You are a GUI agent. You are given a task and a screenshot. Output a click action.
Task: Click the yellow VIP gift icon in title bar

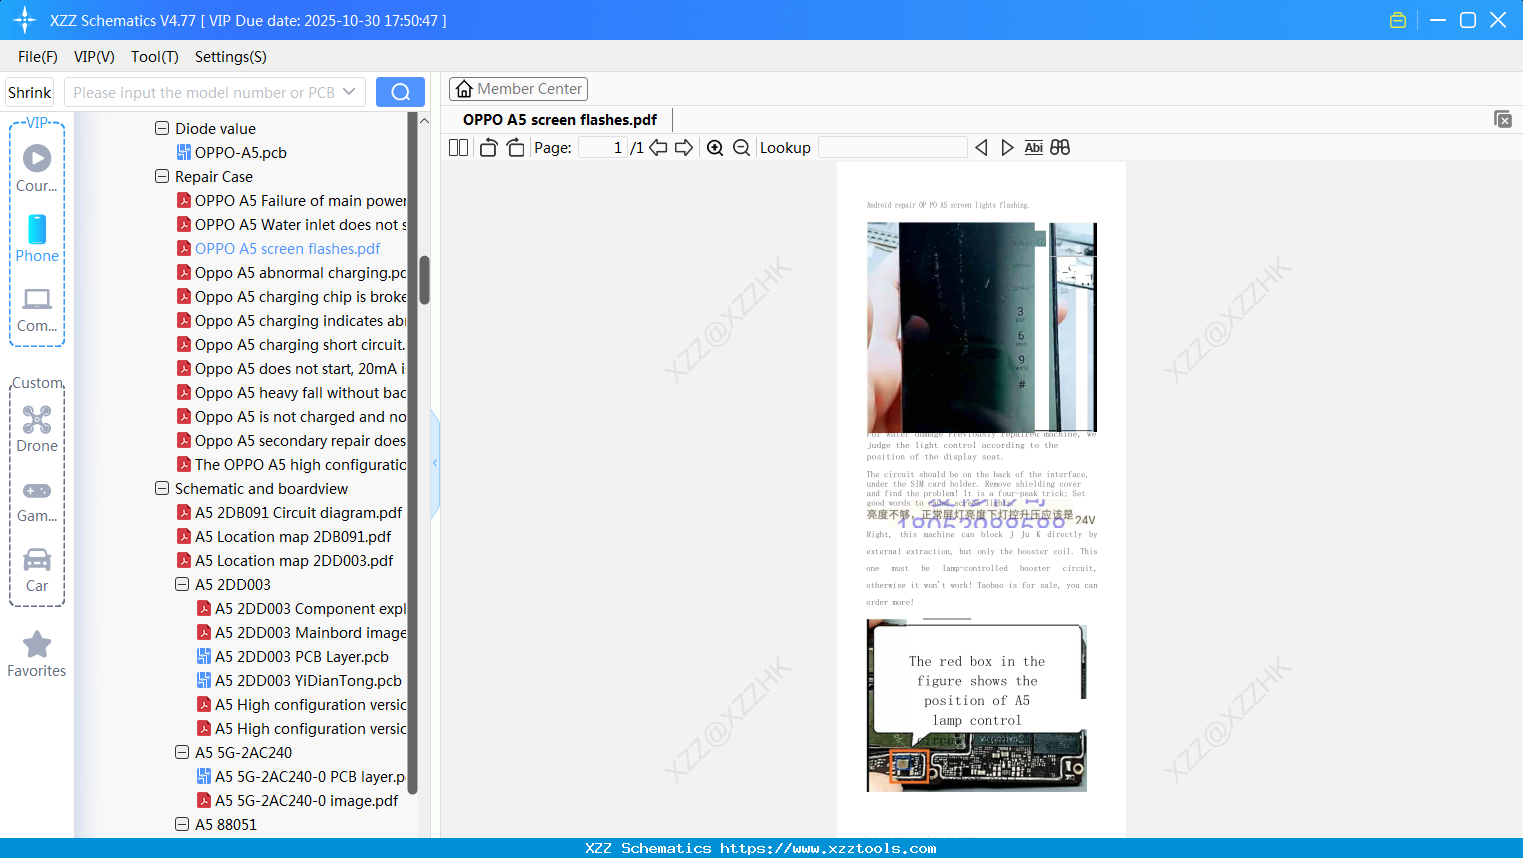[x=1398, y=20]
